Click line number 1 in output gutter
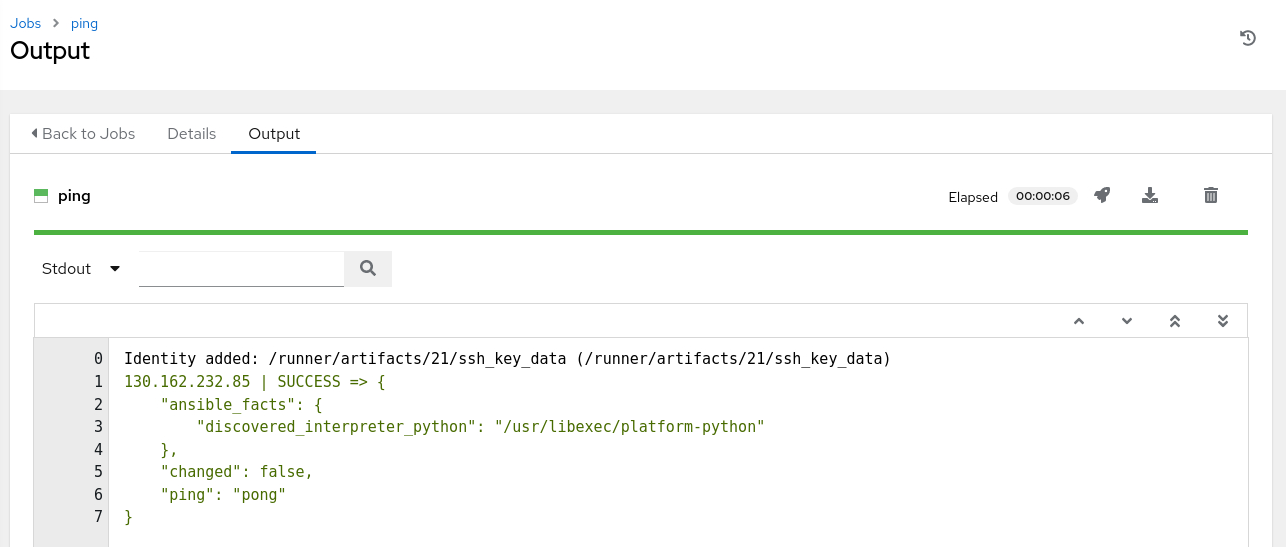This screenshot has width=1286, height=547. tap(98, 381)
